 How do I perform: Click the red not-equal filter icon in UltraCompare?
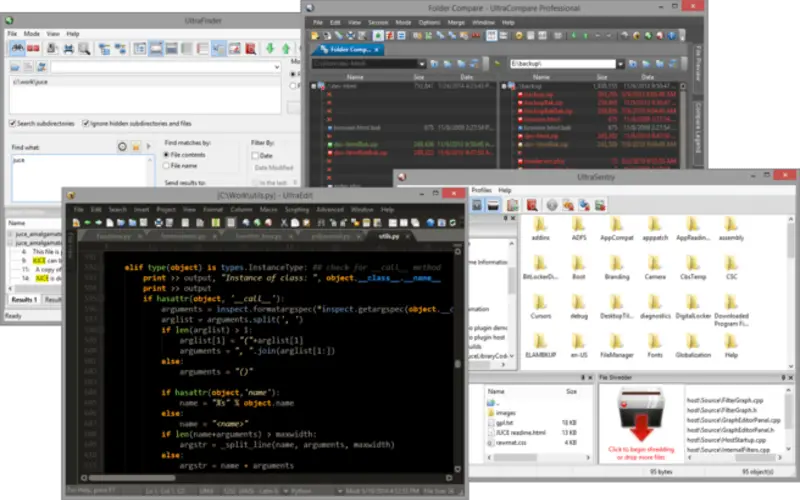click(x=390, y=35)
